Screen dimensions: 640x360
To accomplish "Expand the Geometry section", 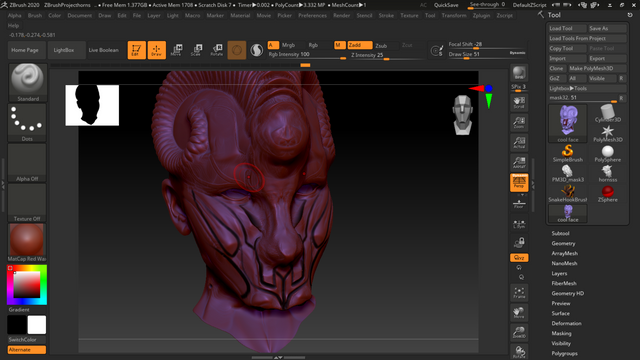I will (x=563, y=243).
